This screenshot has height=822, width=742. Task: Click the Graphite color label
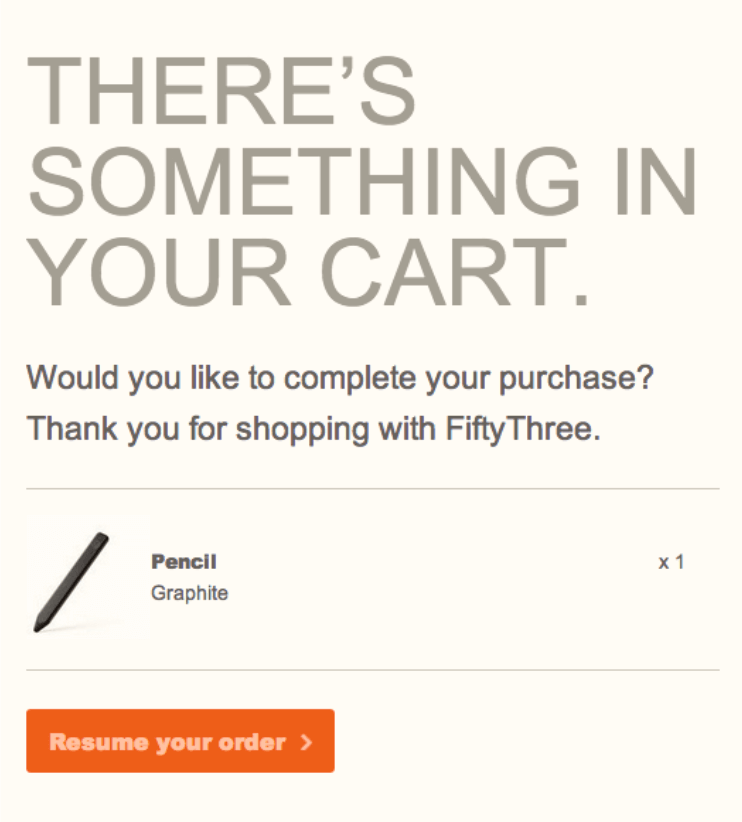pyautogui.click(x=189, y=593)
